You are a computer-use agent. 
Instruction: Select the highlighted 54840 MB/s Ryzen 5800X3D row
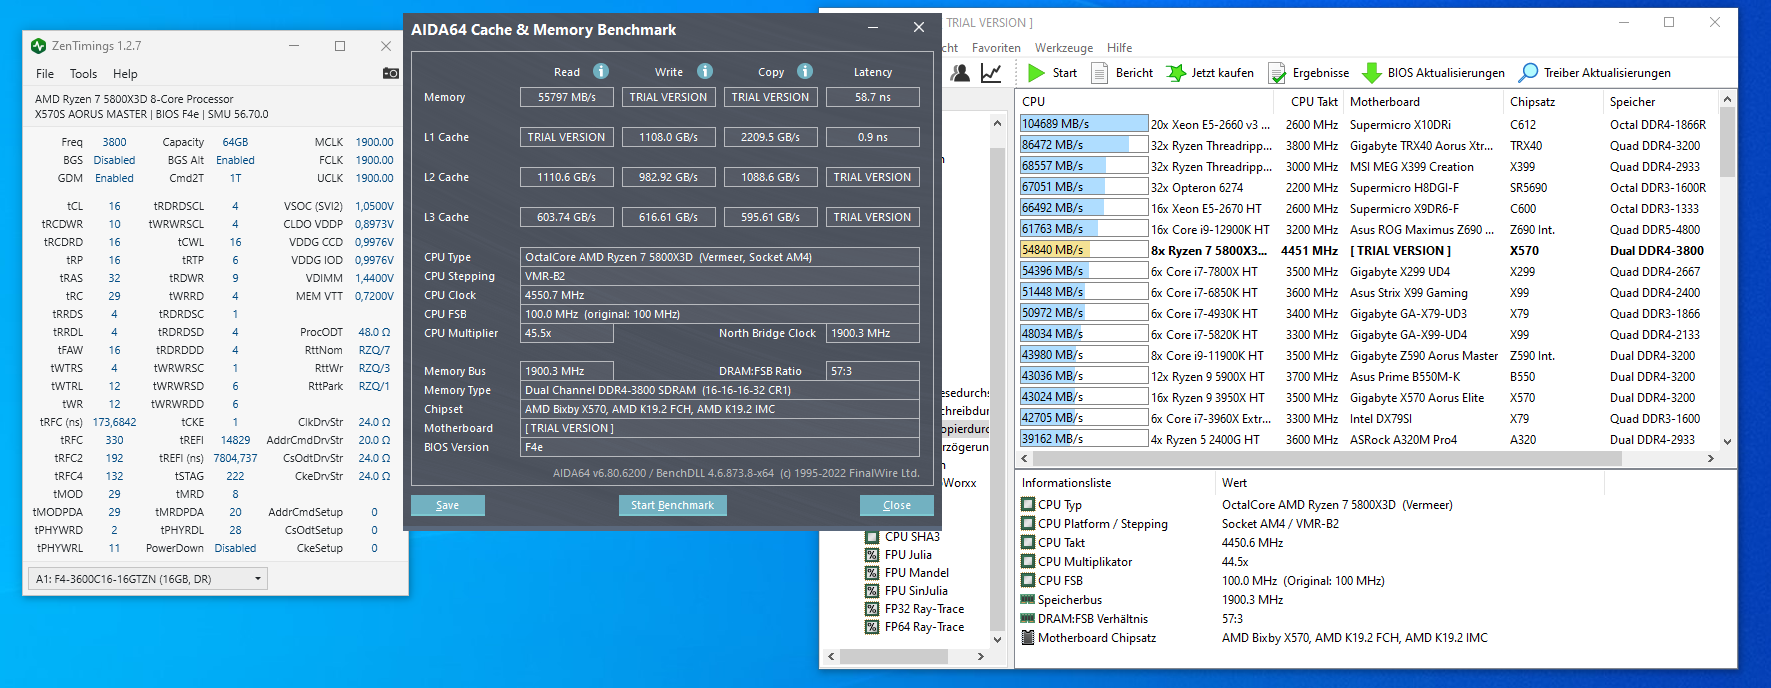pyautogui.click(x=1368, y=250)
